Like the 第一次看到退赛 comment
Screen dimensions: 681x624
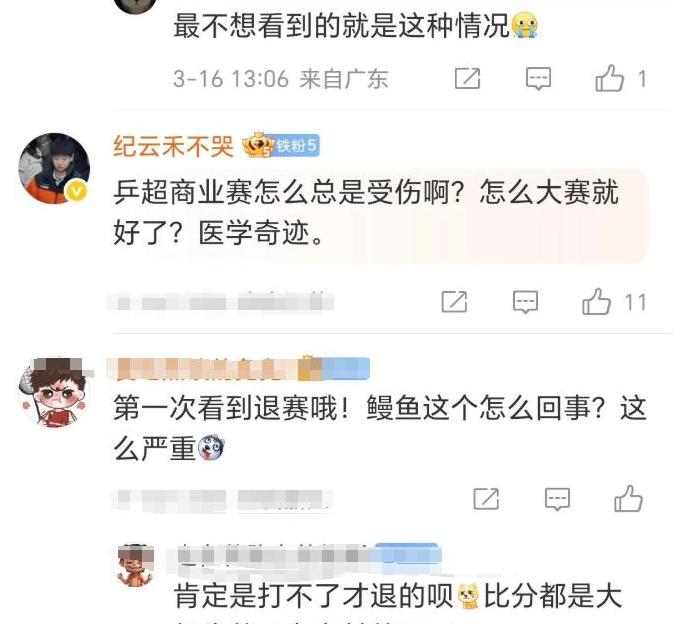[628, 499]
